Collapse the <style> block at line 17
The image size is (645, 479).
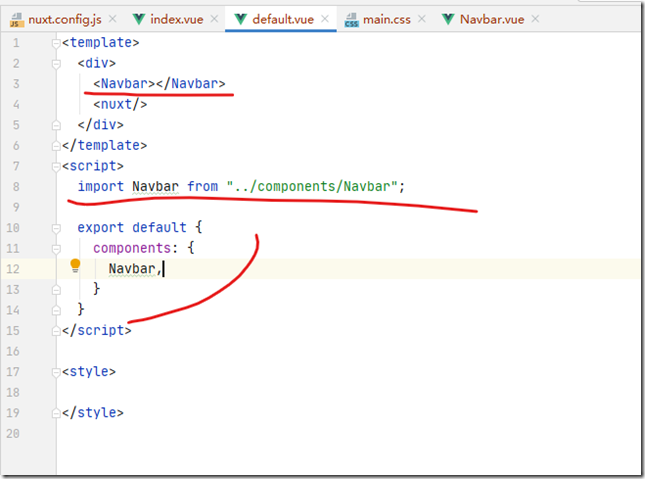56,372
